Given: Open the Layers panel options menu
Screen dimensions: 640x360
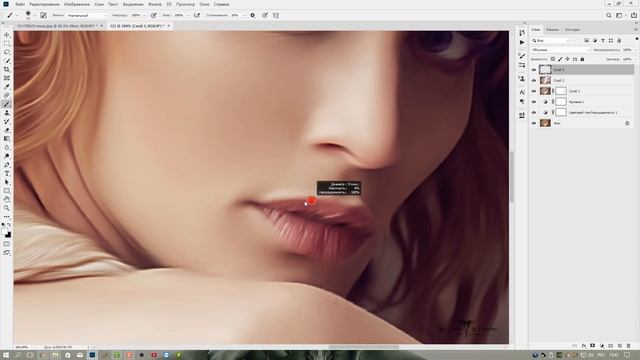Looking at the screenshot, I should coord(636,30).
